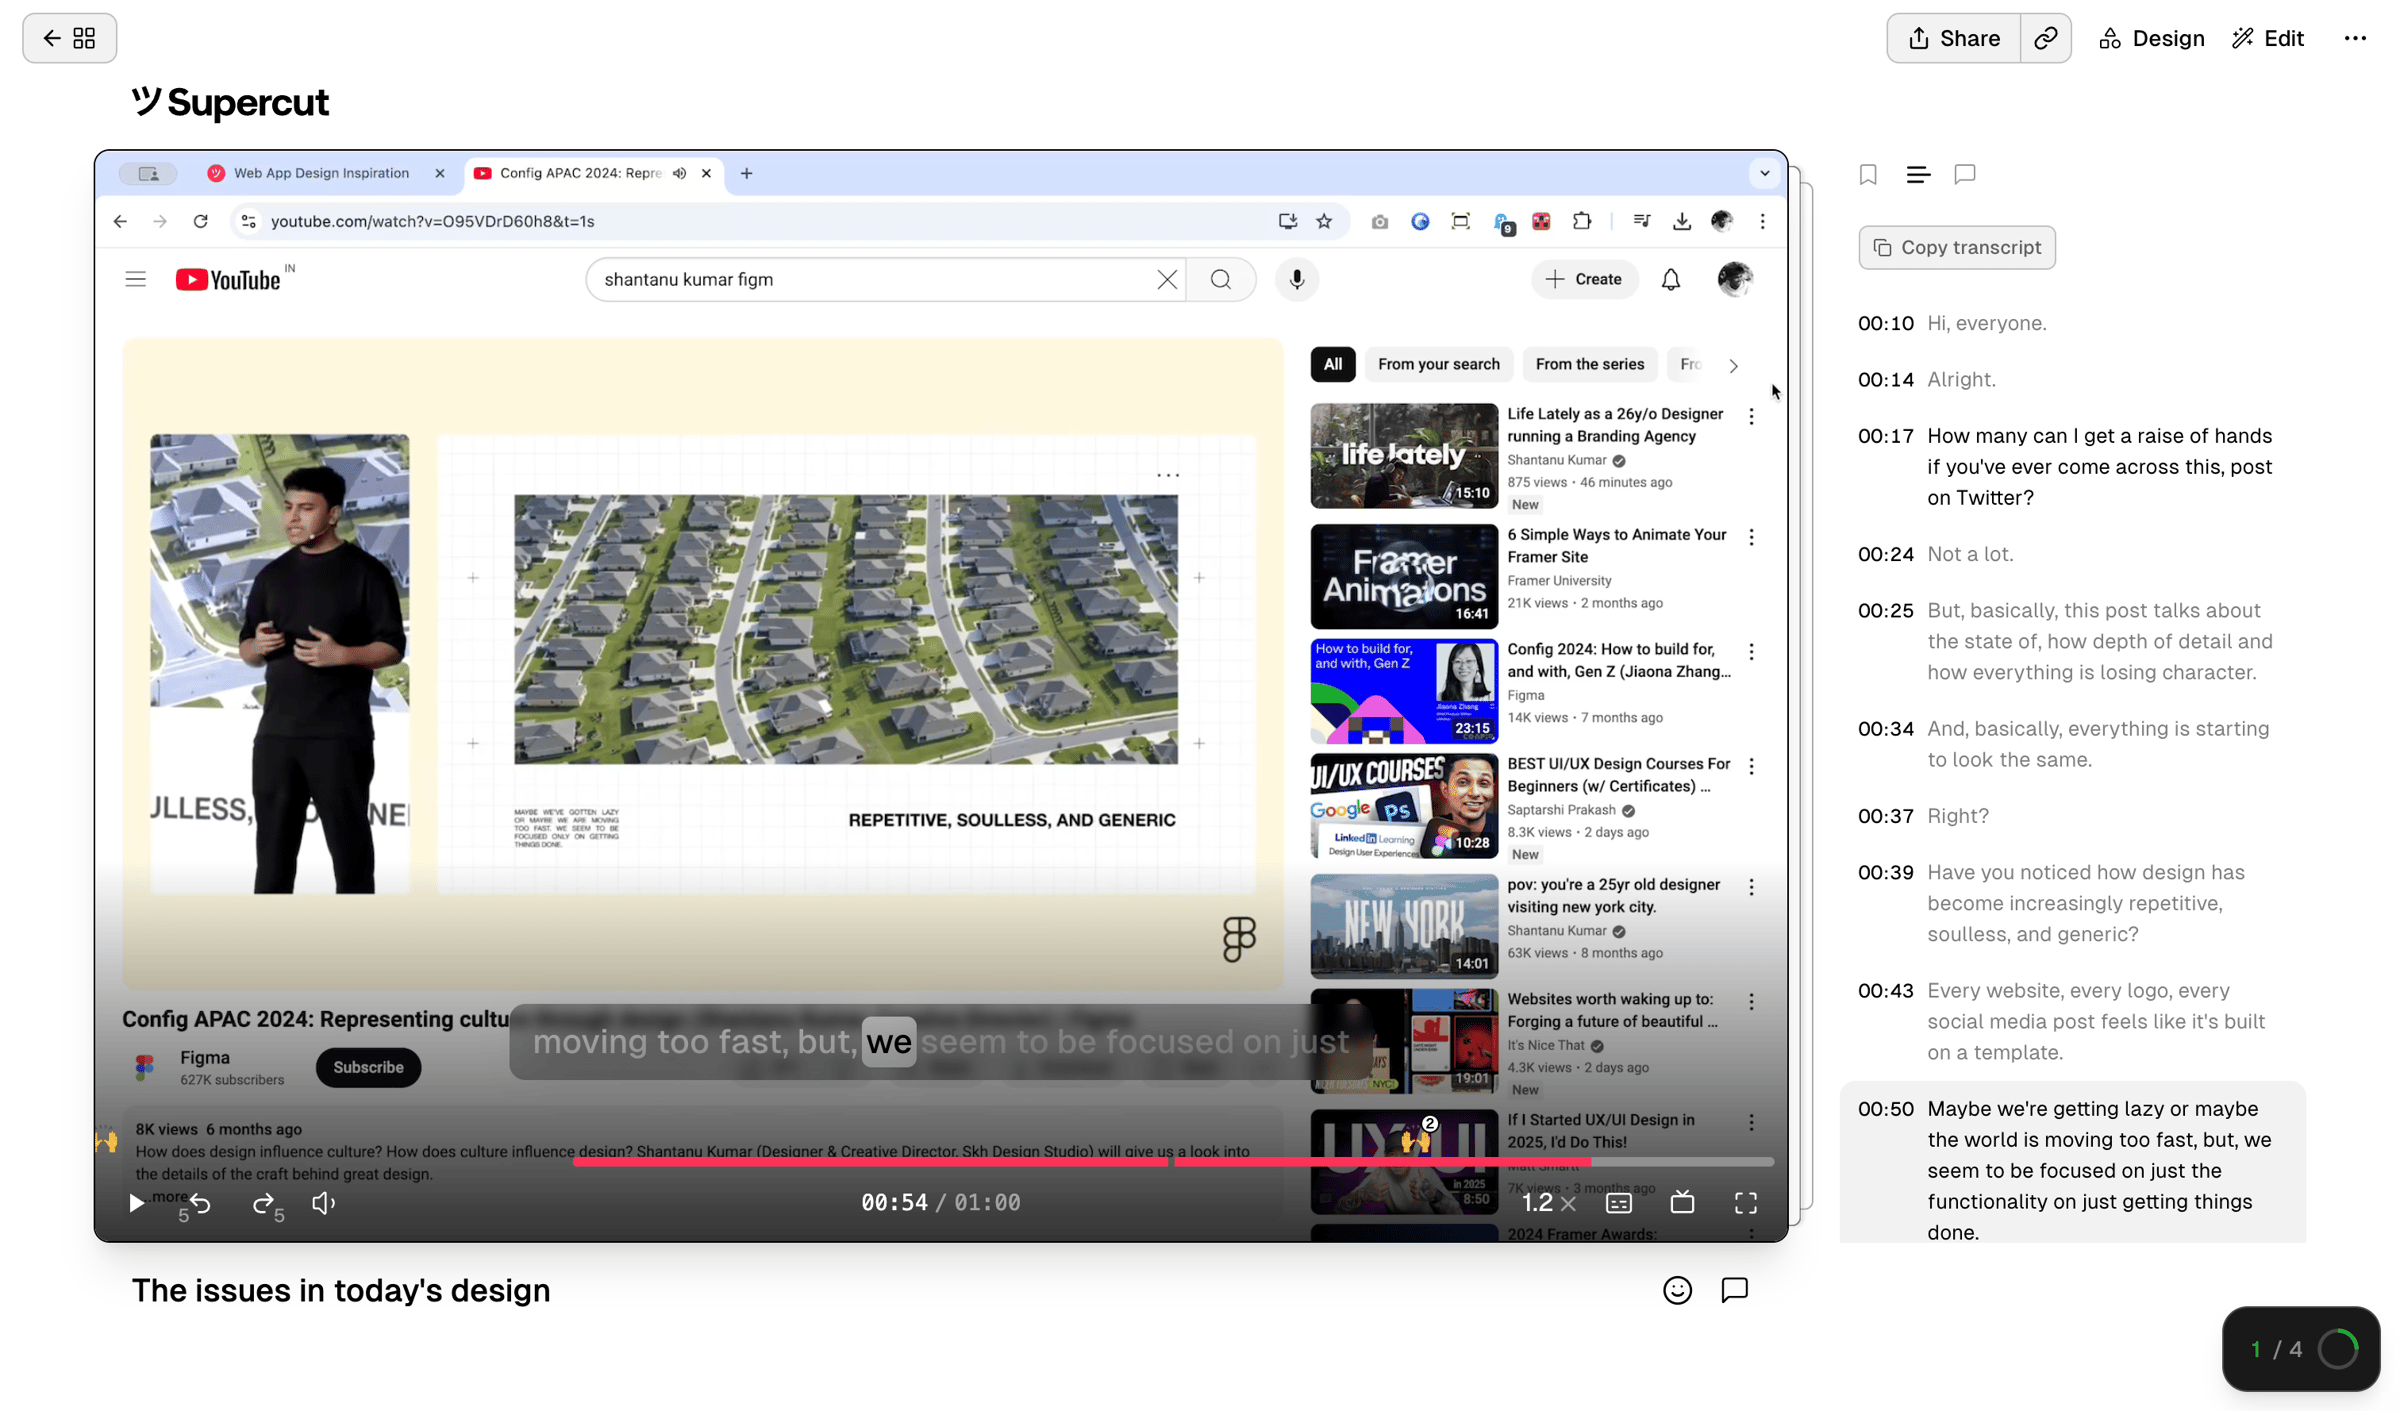Skip forward 5 seconds

[x=267, y=1204]
